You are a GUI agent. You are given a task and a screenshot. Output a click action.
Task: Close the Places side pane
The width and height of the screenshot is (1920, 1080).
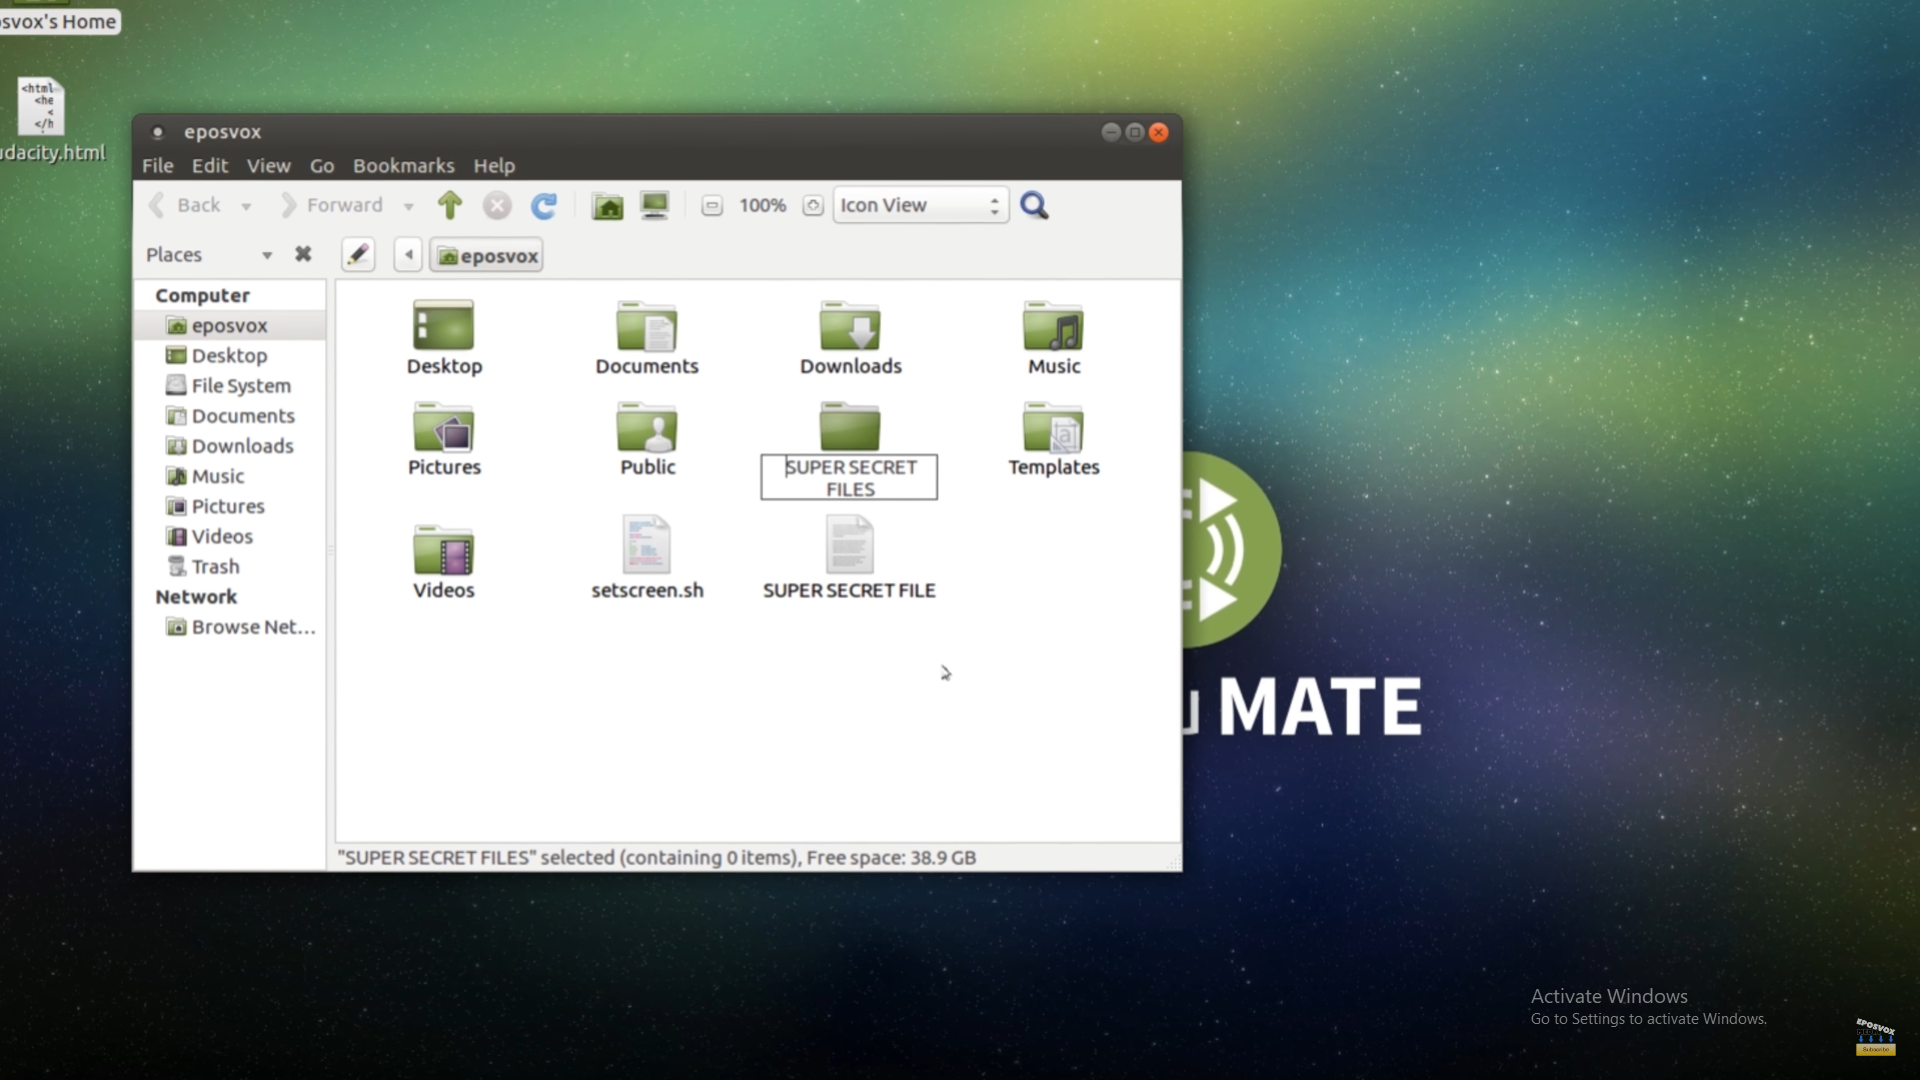click(x=303, y=254)
